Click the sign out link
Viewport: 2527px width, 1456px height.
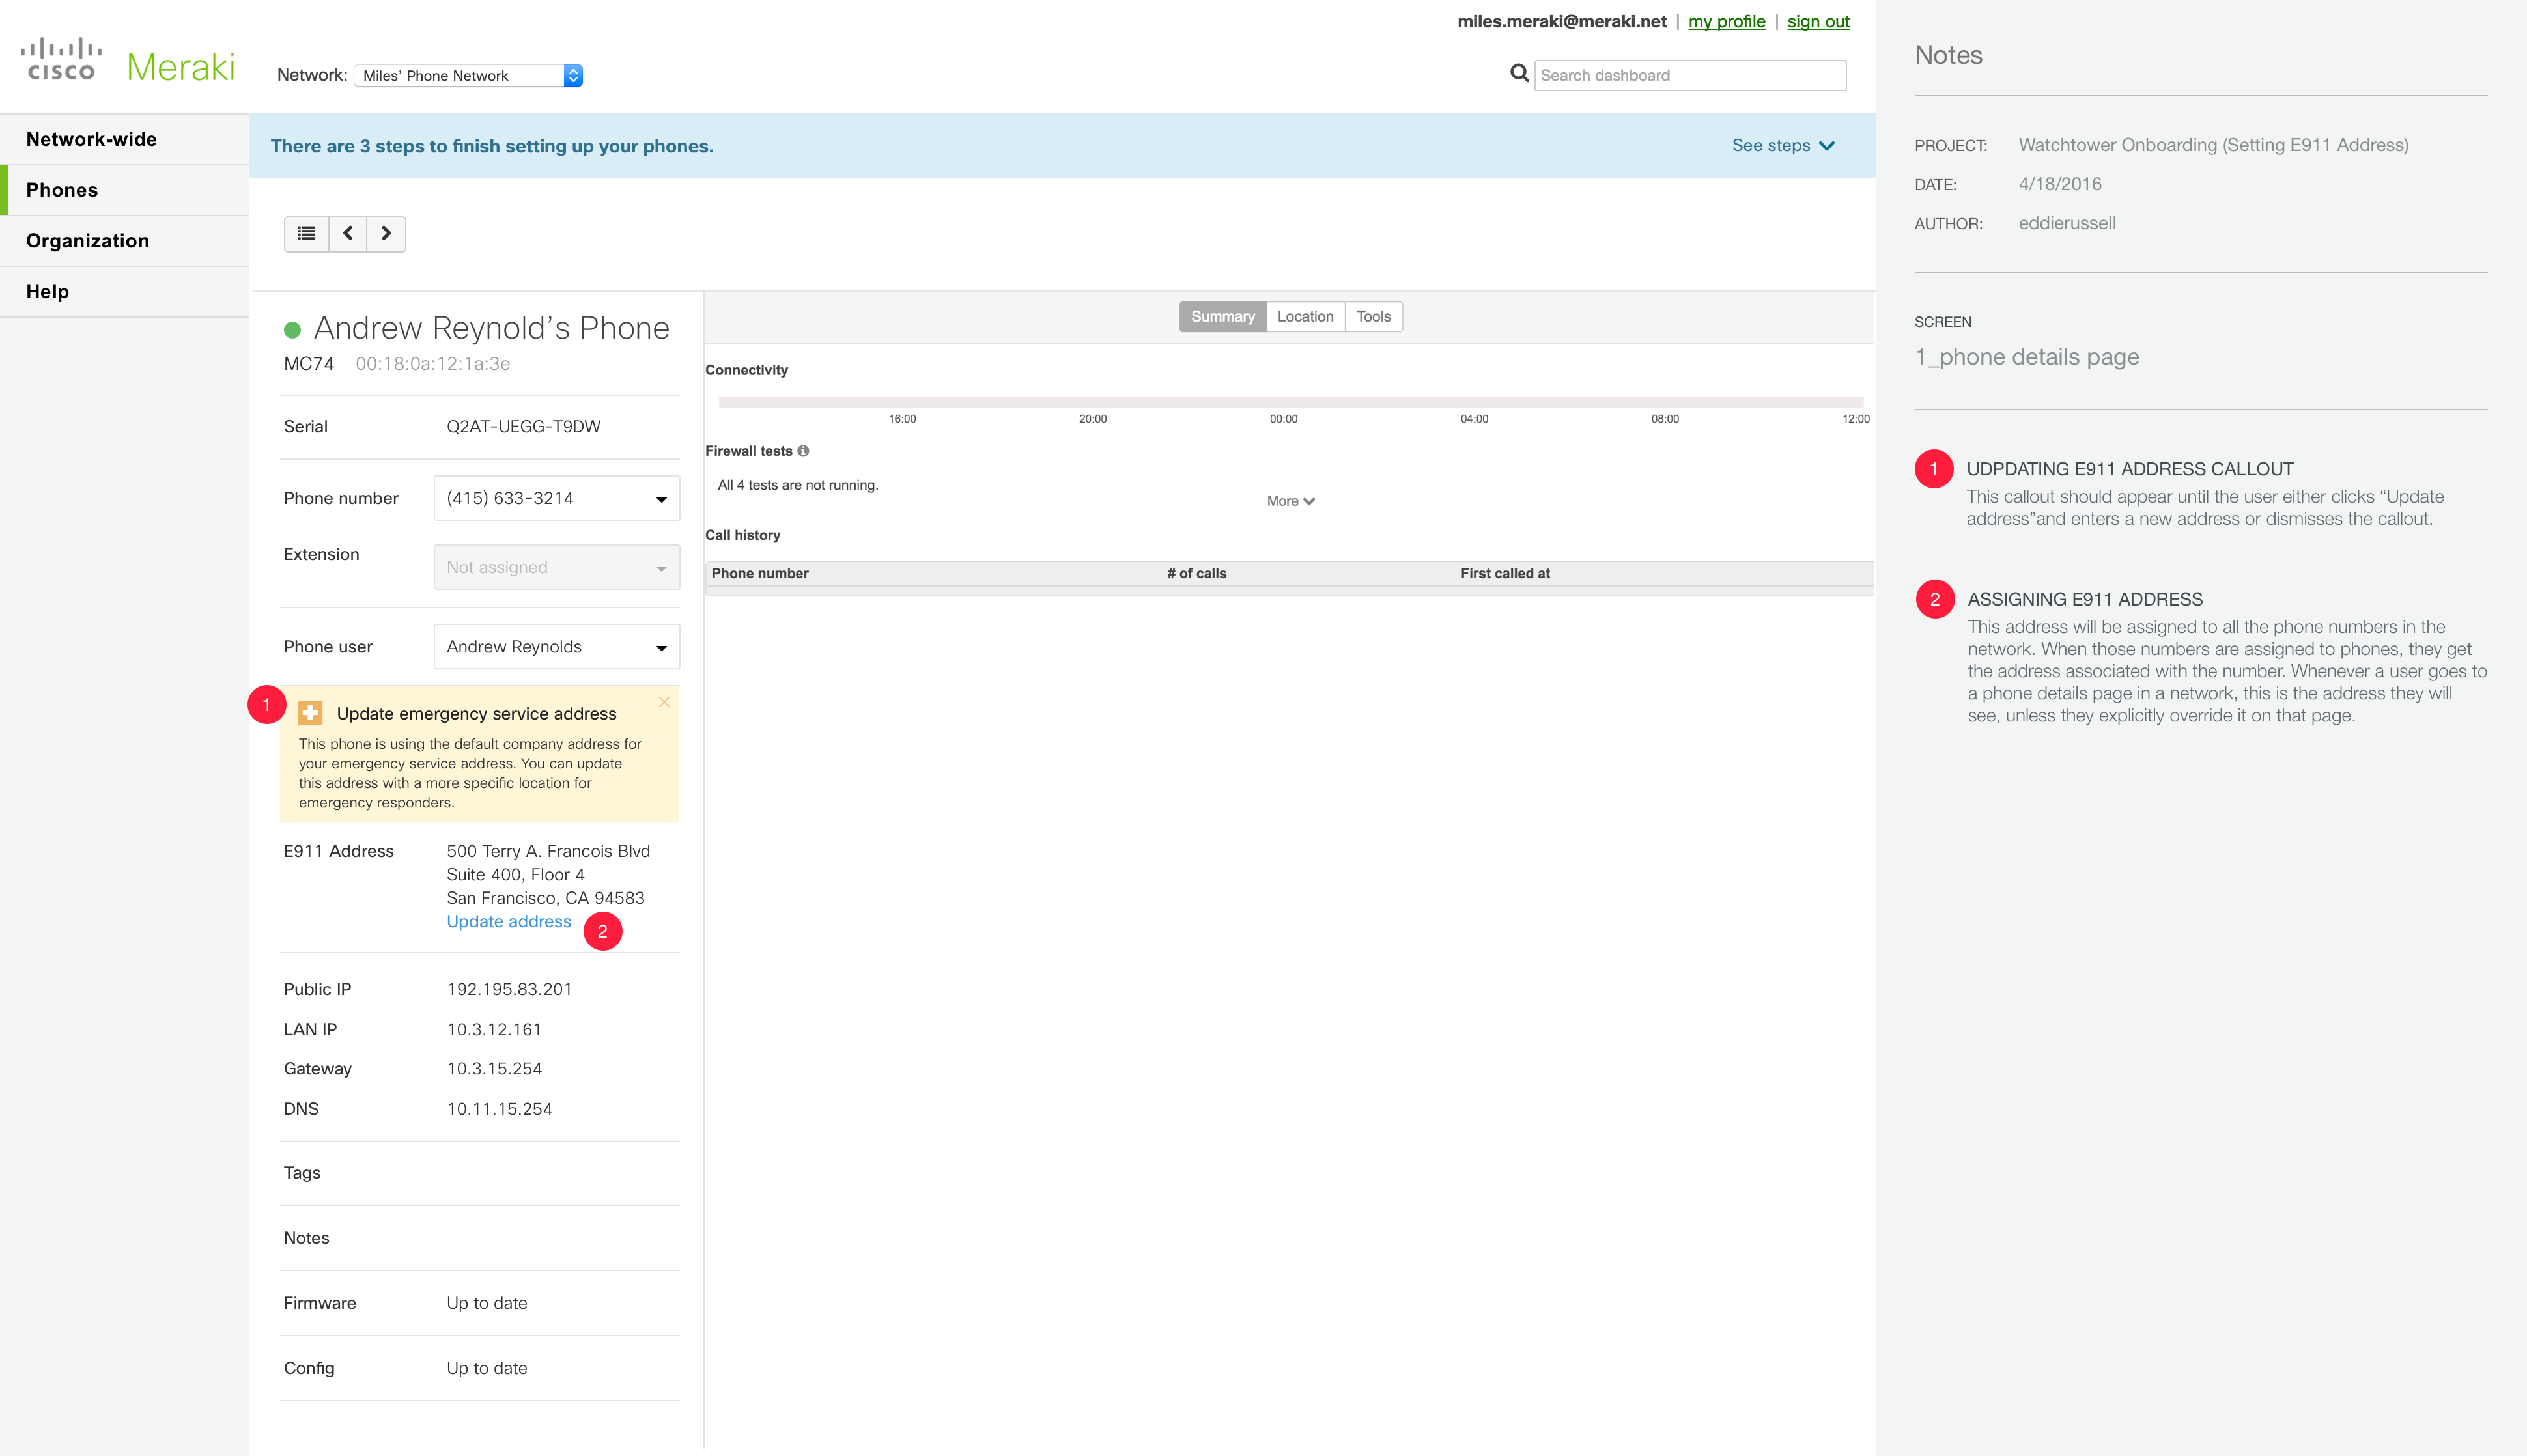[1817, 22]
